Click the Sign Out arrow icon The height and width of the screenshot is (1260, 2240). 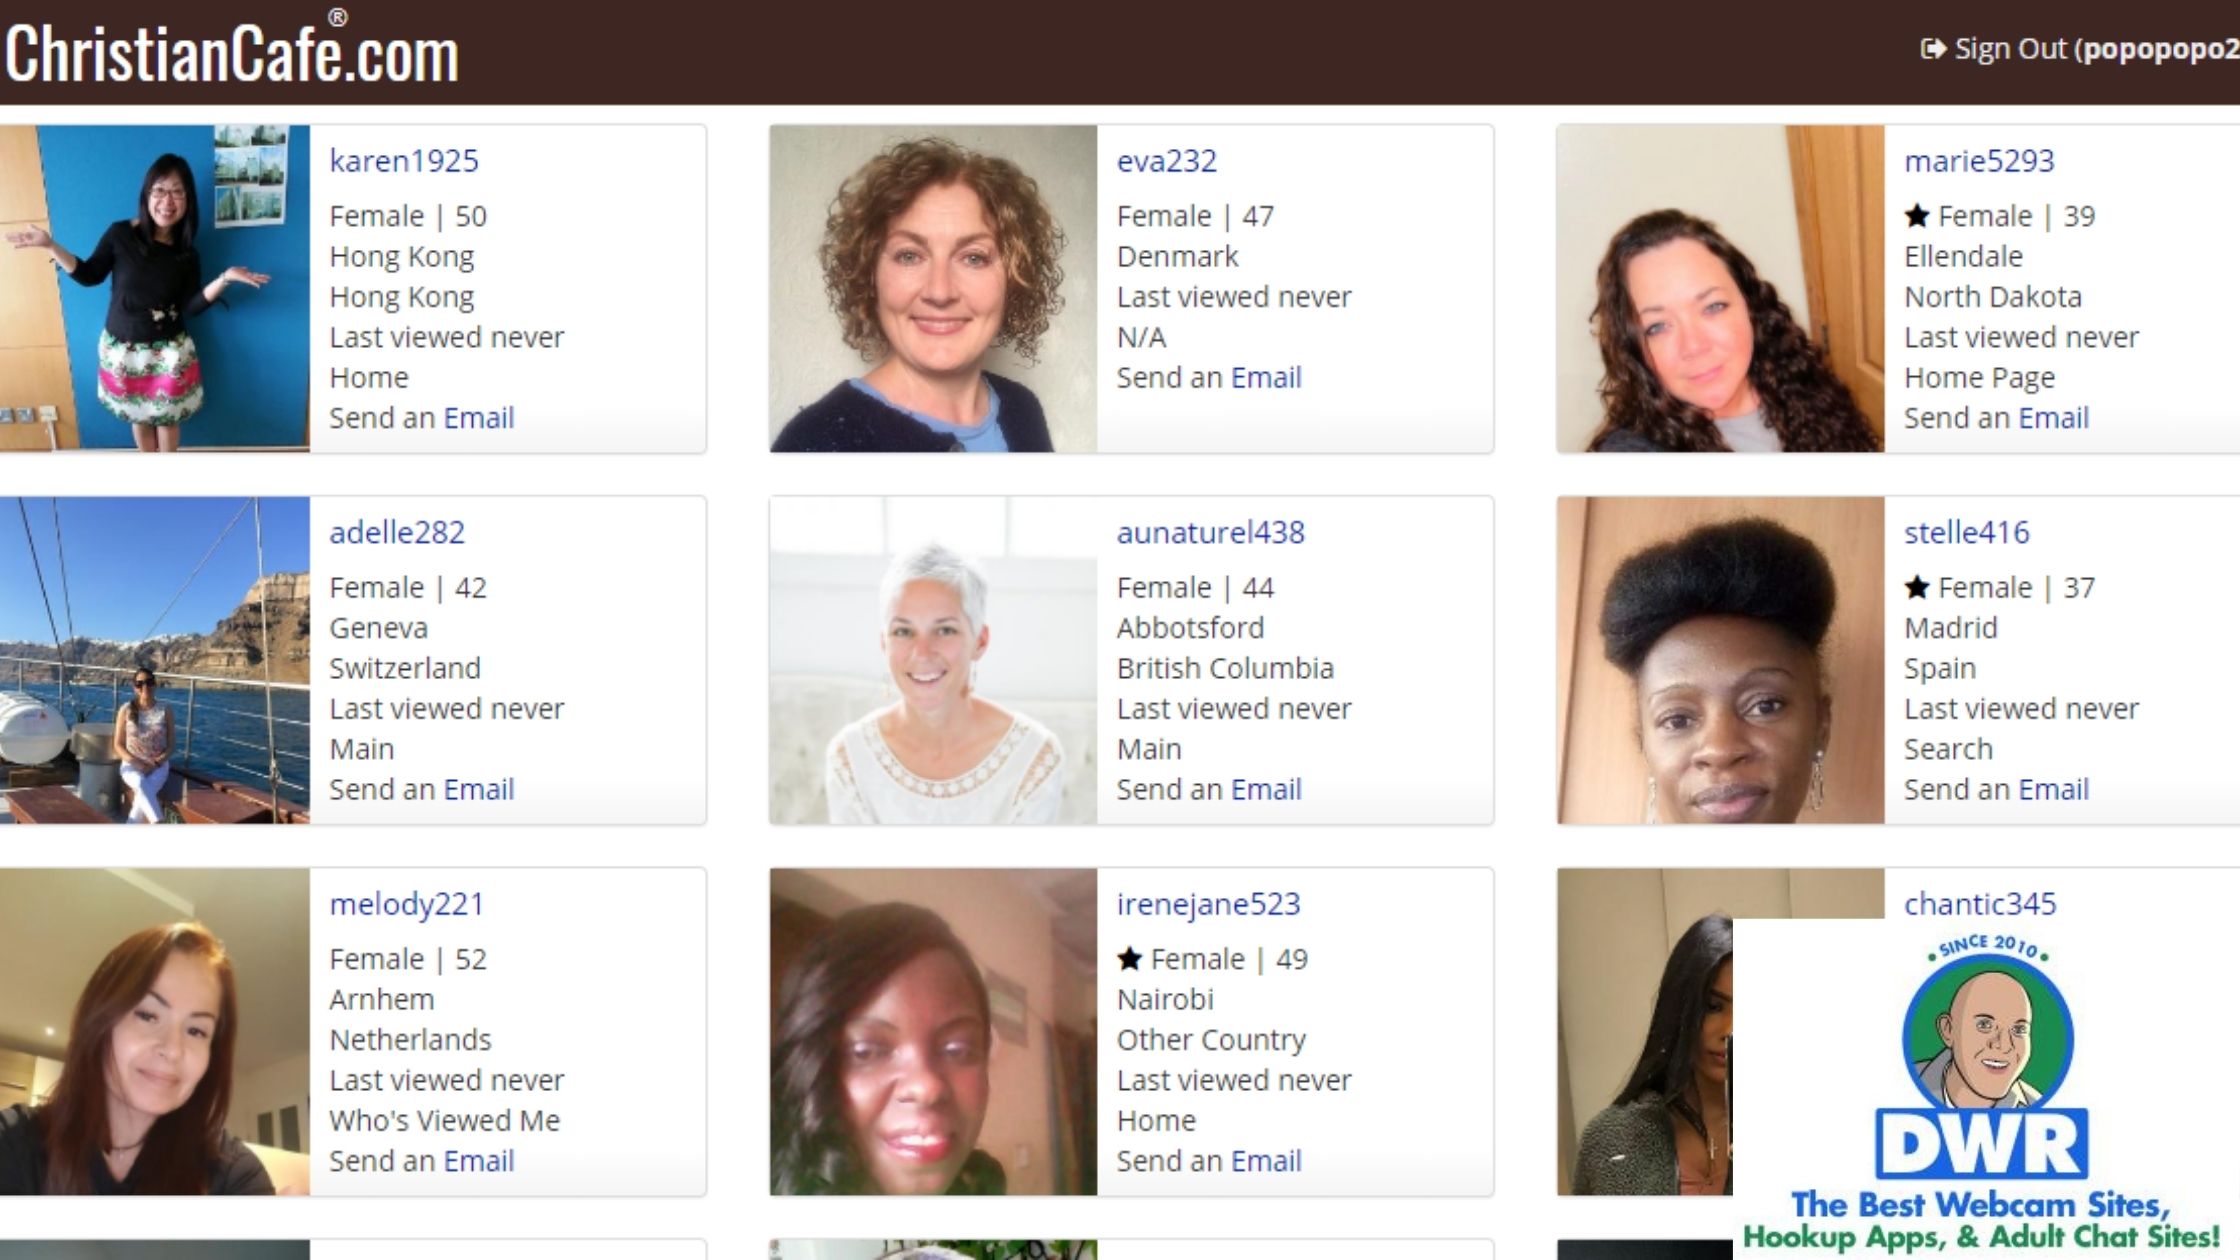[x=1933, y=49]
